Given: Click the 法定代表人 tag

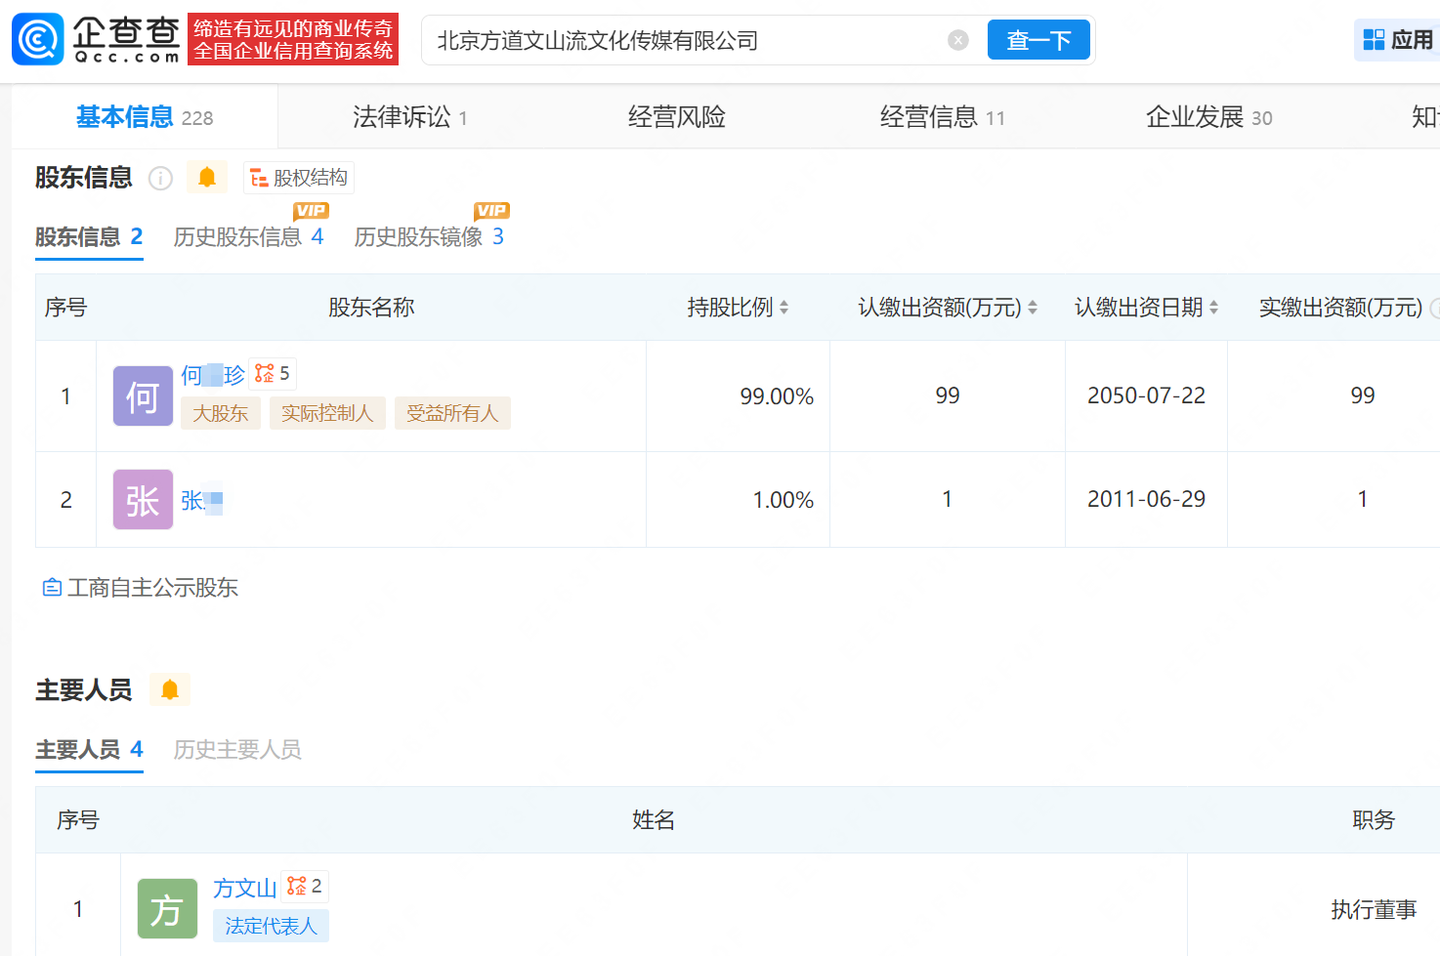Looking at the screenshot, I should click(271, 926).
